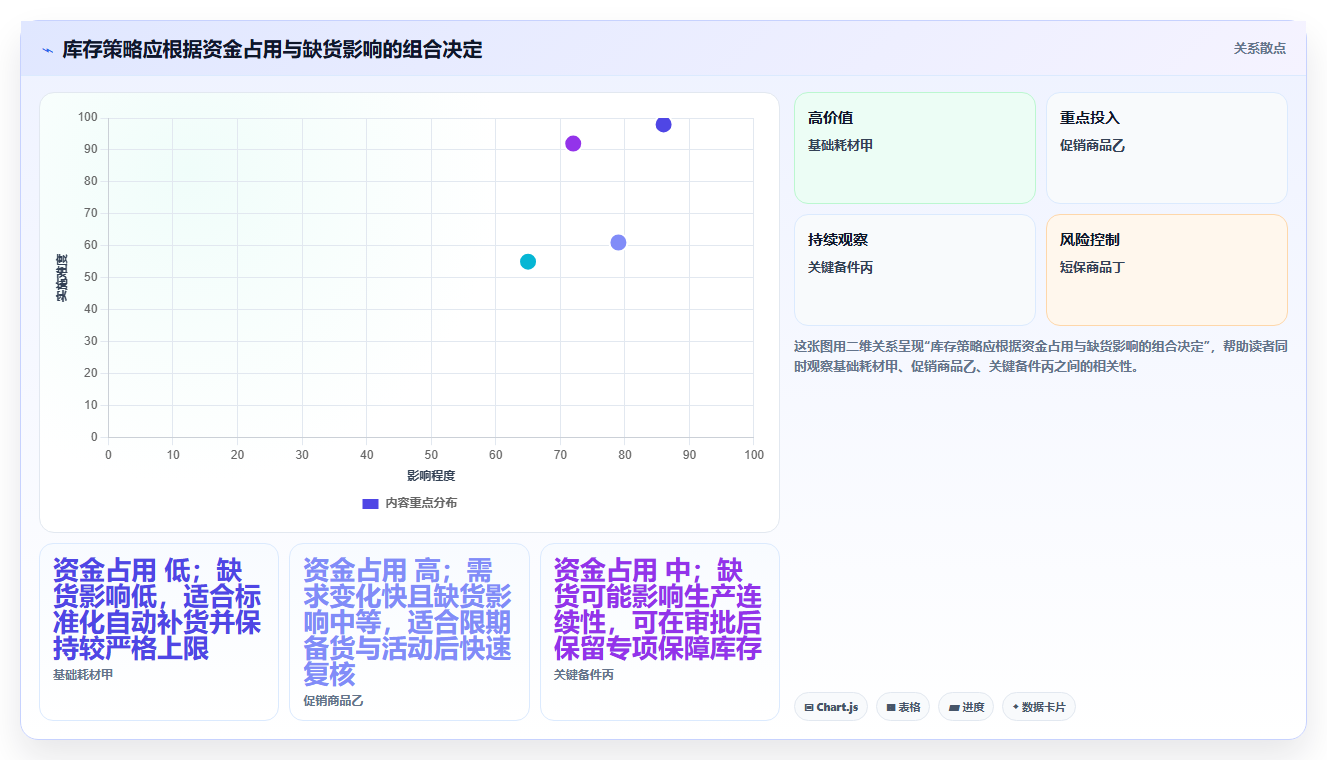This screenshot has height=760, width=1327.
Task: Click the icon in the 表格 tag
Action: pos(890,707)
